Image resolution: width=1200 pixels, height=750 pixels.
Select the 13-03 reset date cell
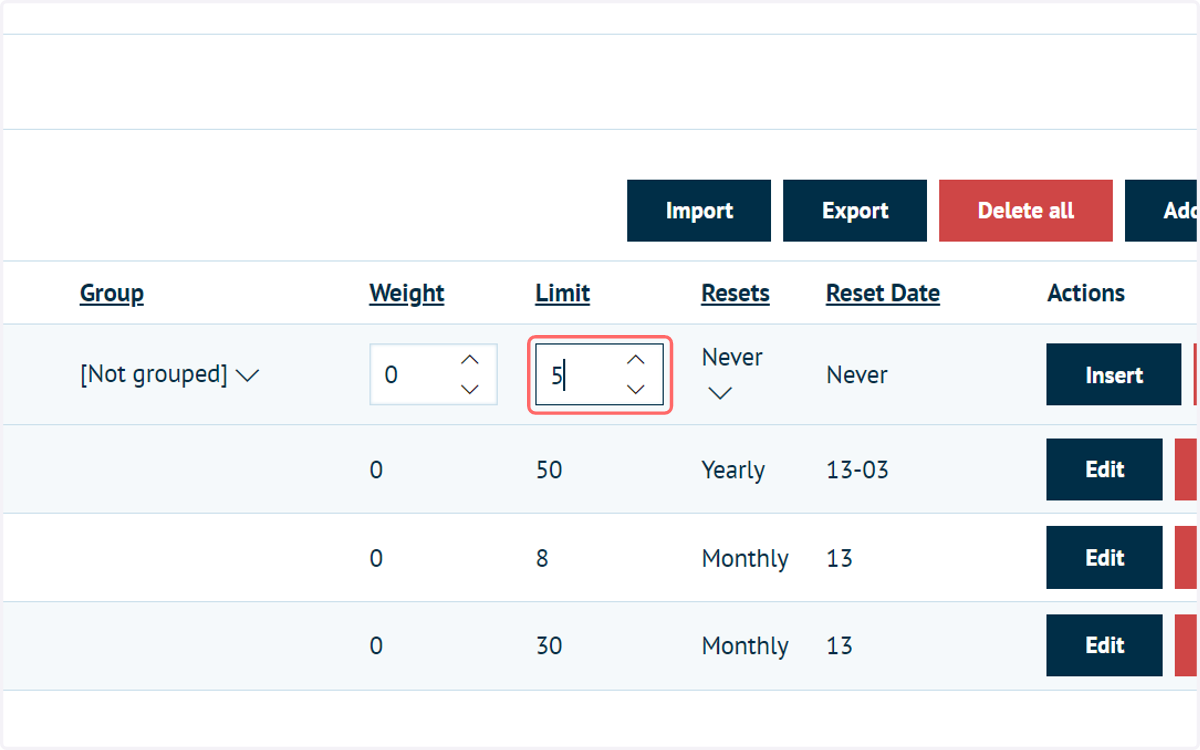click(x=858, y=470)
